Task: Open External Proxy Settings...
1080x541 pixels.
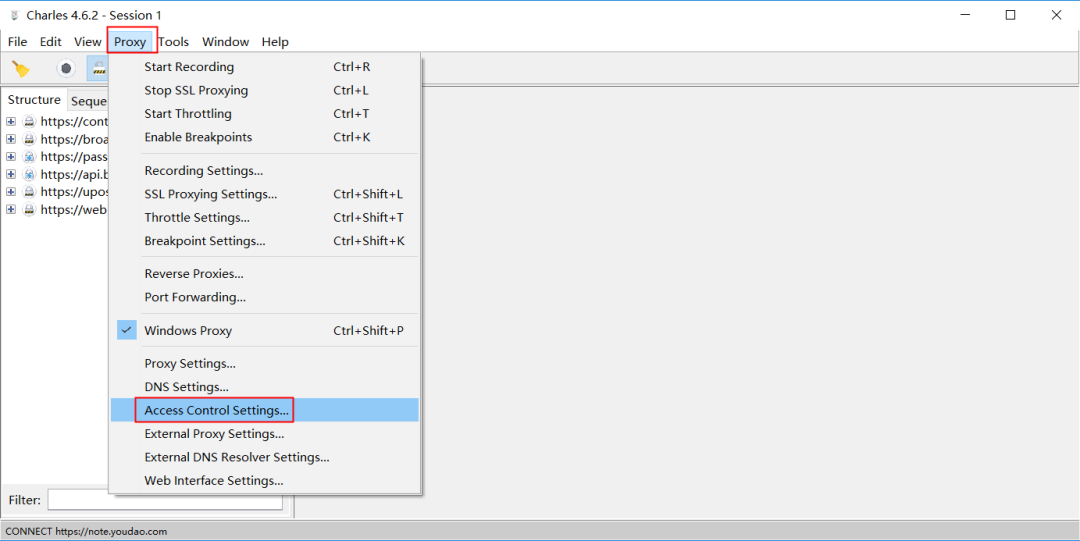Action: pyautogui.click(x=264, y=434)
